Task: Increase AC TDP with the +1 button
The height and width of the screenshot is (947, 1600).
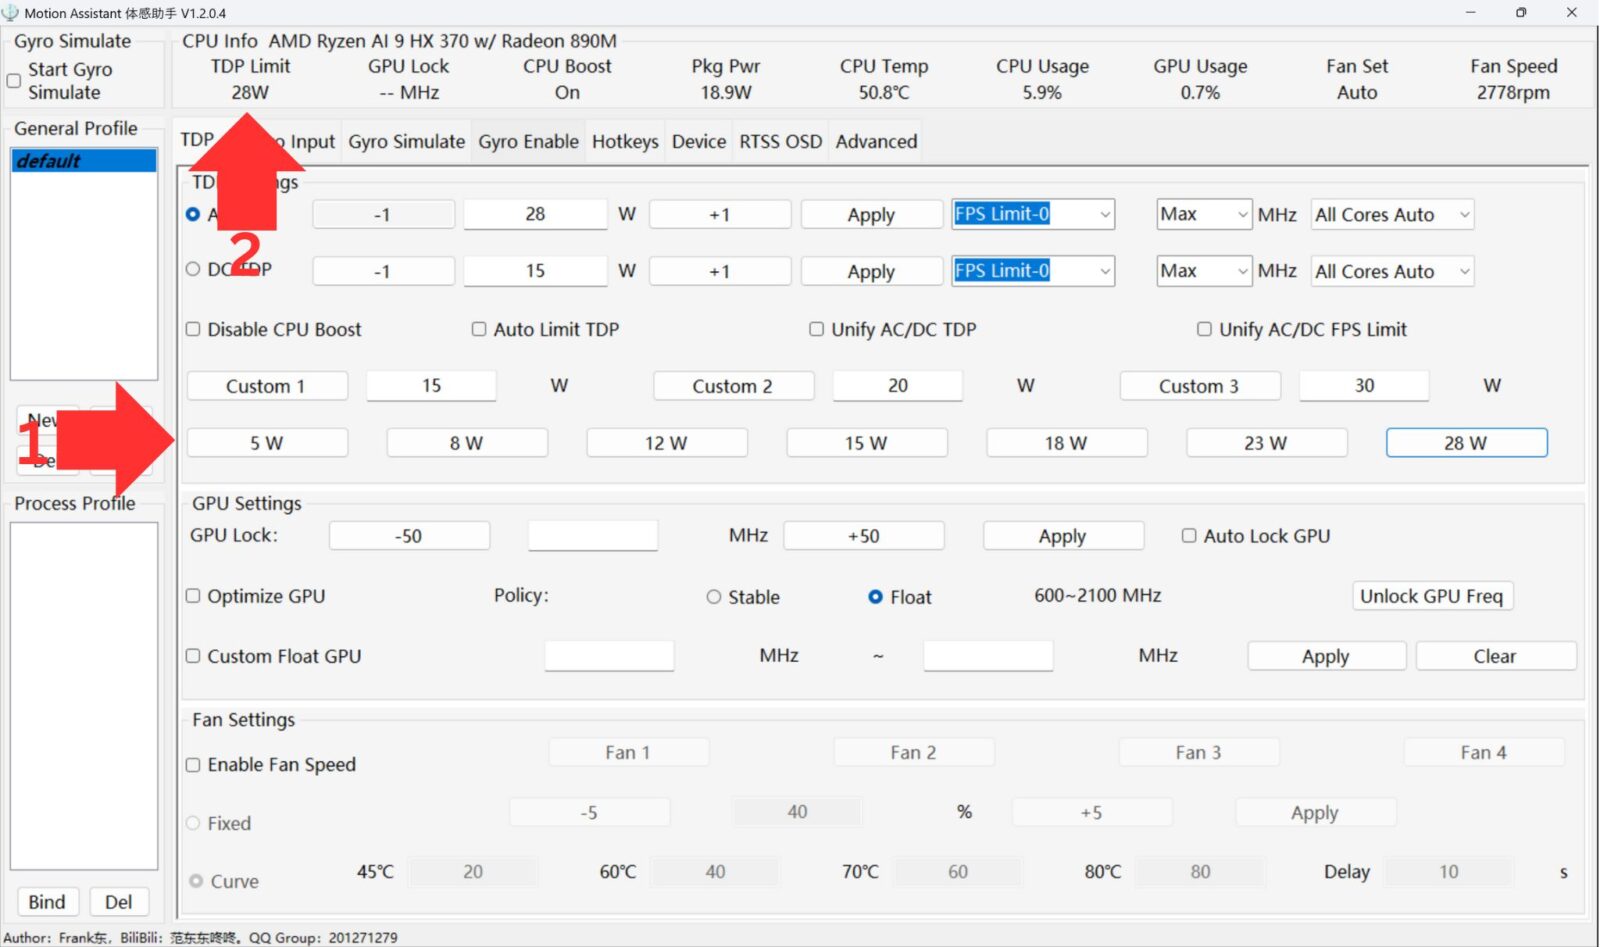Action: (719, 214)
